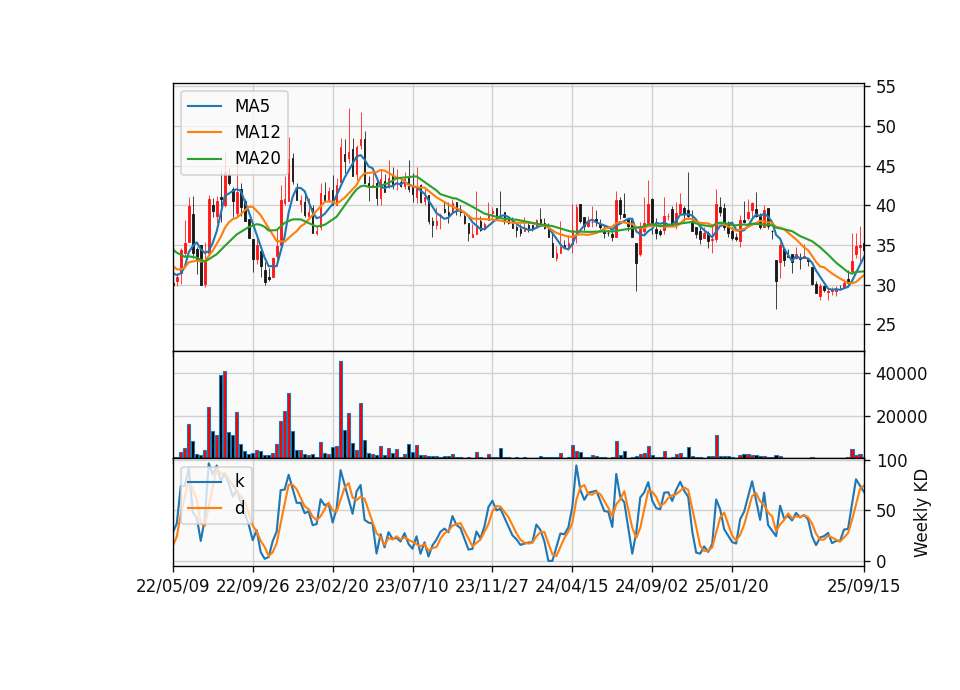Click the price axis value 30
Screen dimensions: 960x690
click(886, 285)
